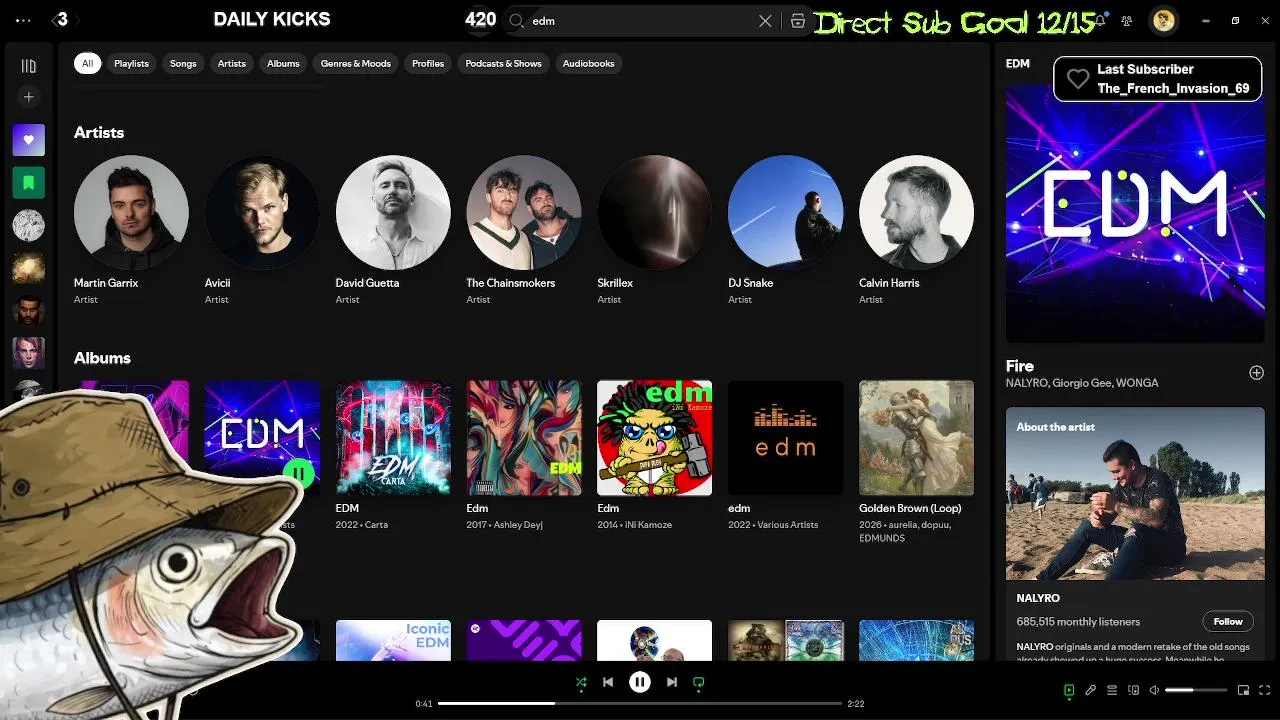
Task: Open the About the artist card photo
Action: pyautogui.click(x=1135, y=494)
